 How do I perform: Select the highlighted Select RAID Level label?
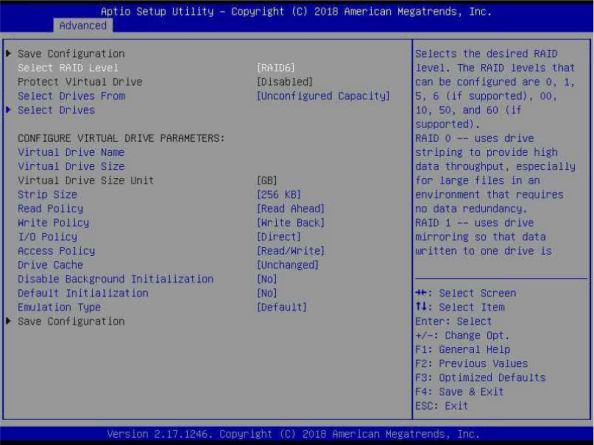(x=68, y=68)
